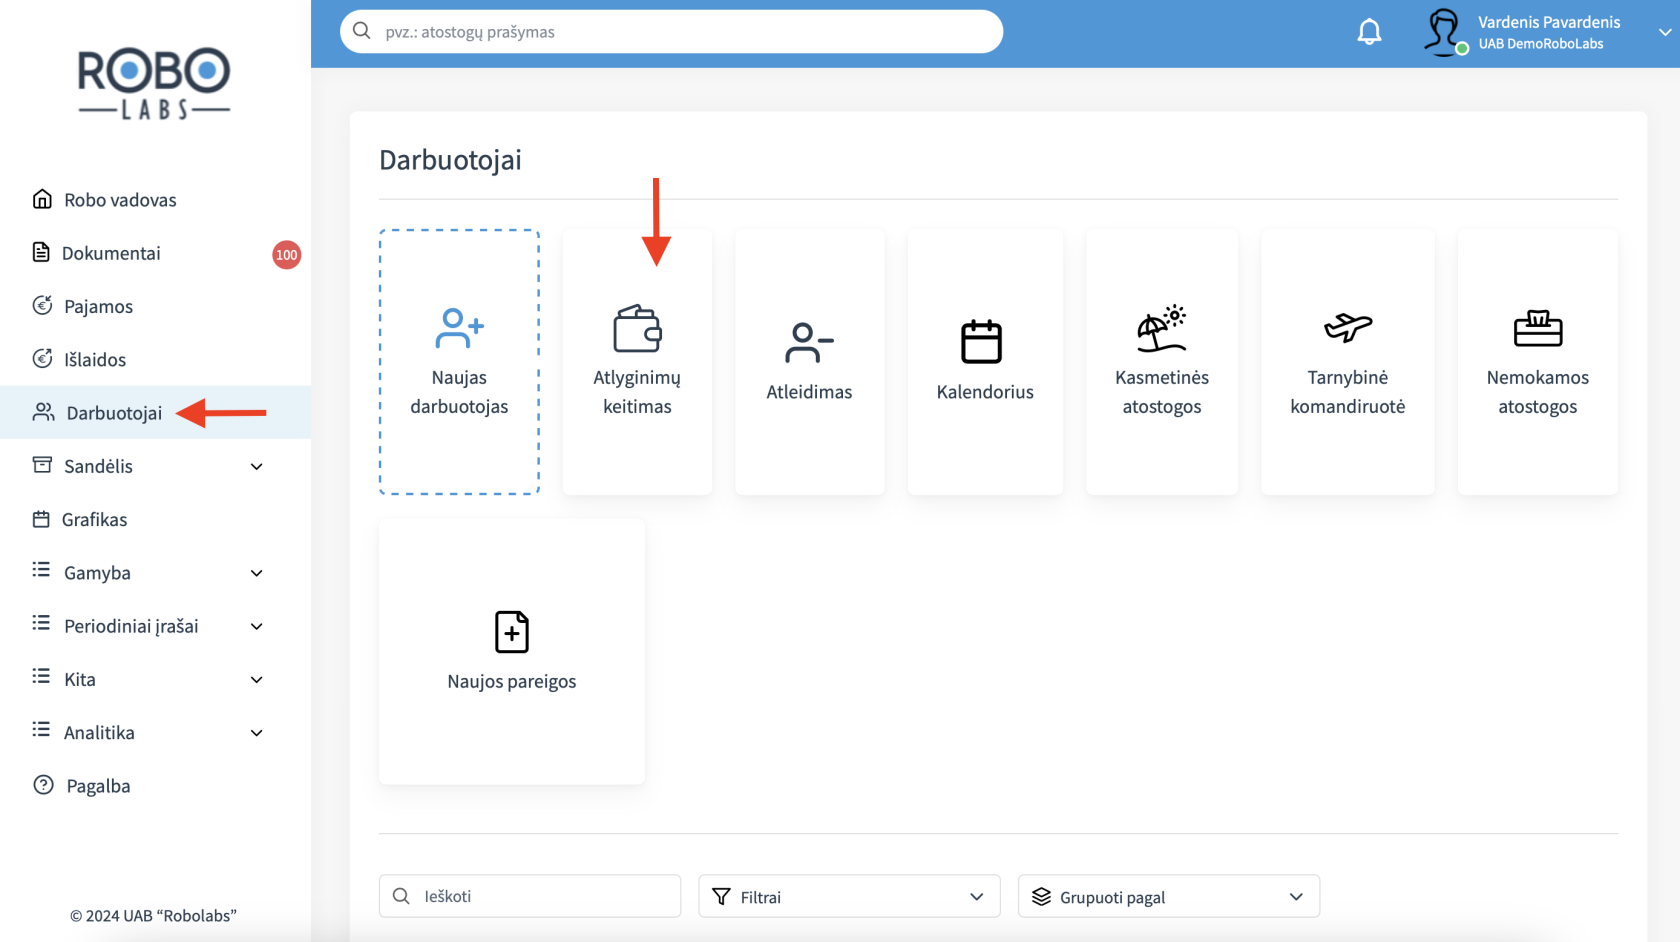Open the Grupuoti pagal dropdown
This screenshot has height=942, width=1680.
point(1169,896)
